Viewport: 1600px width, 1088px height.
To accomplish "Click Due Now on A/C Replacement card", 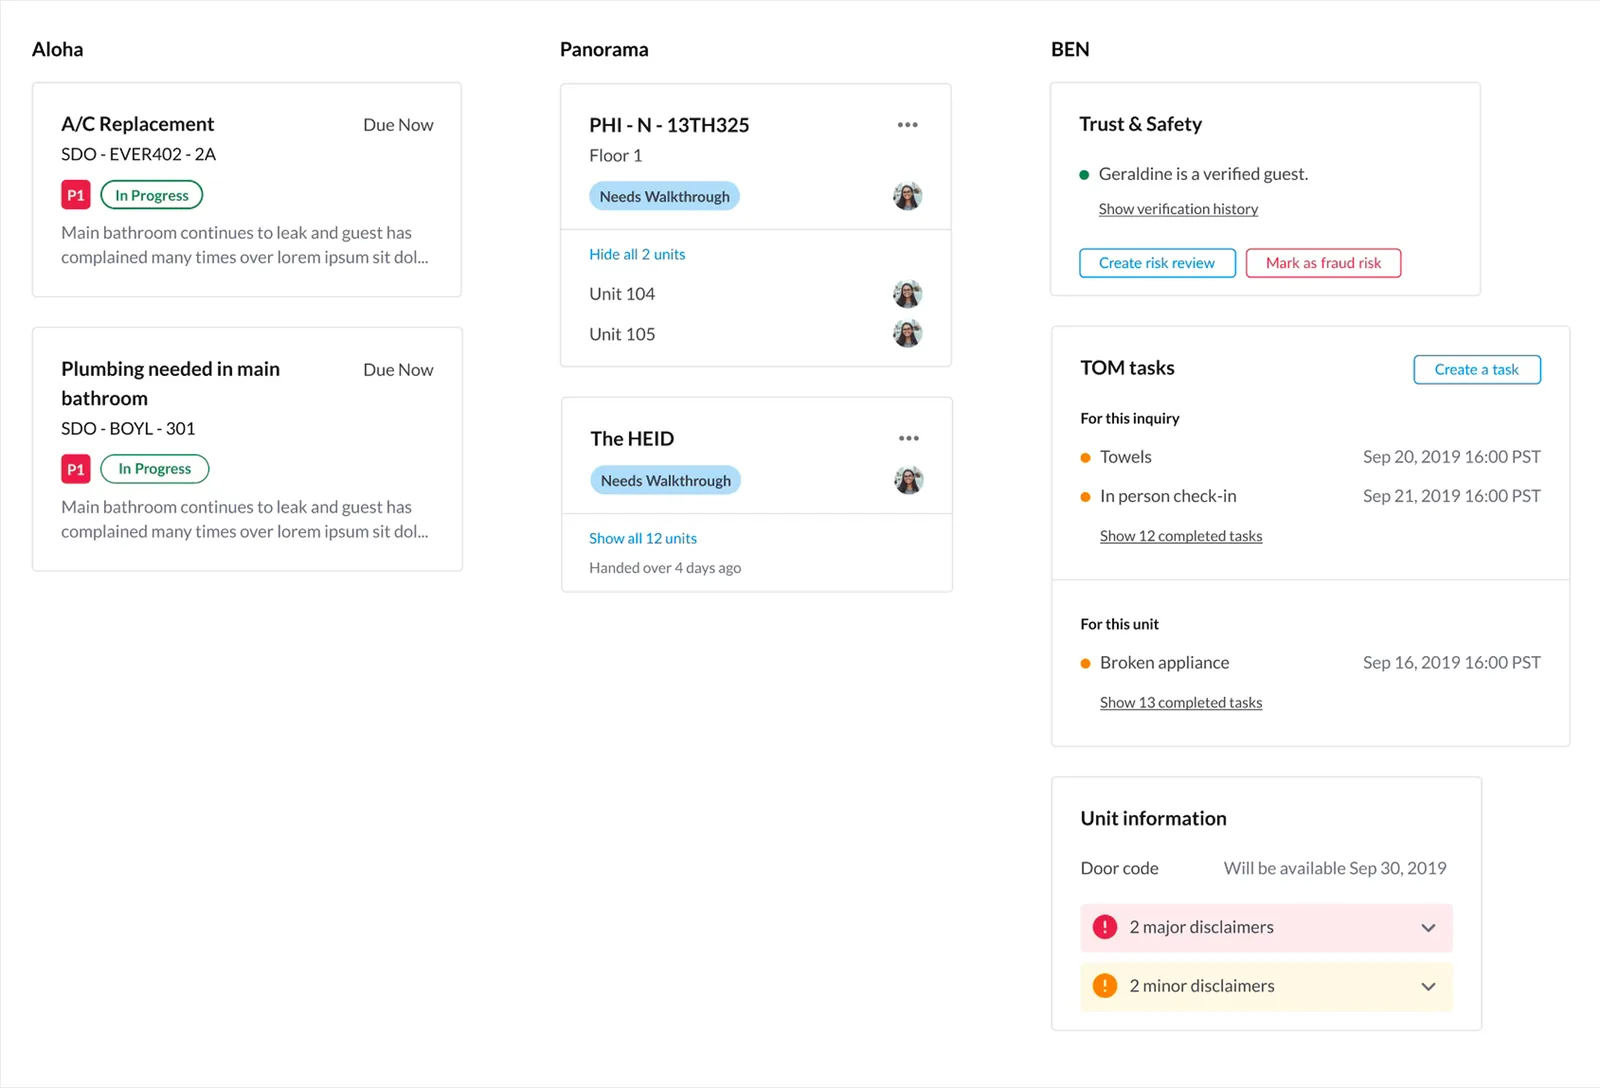I will click(398, 125).
